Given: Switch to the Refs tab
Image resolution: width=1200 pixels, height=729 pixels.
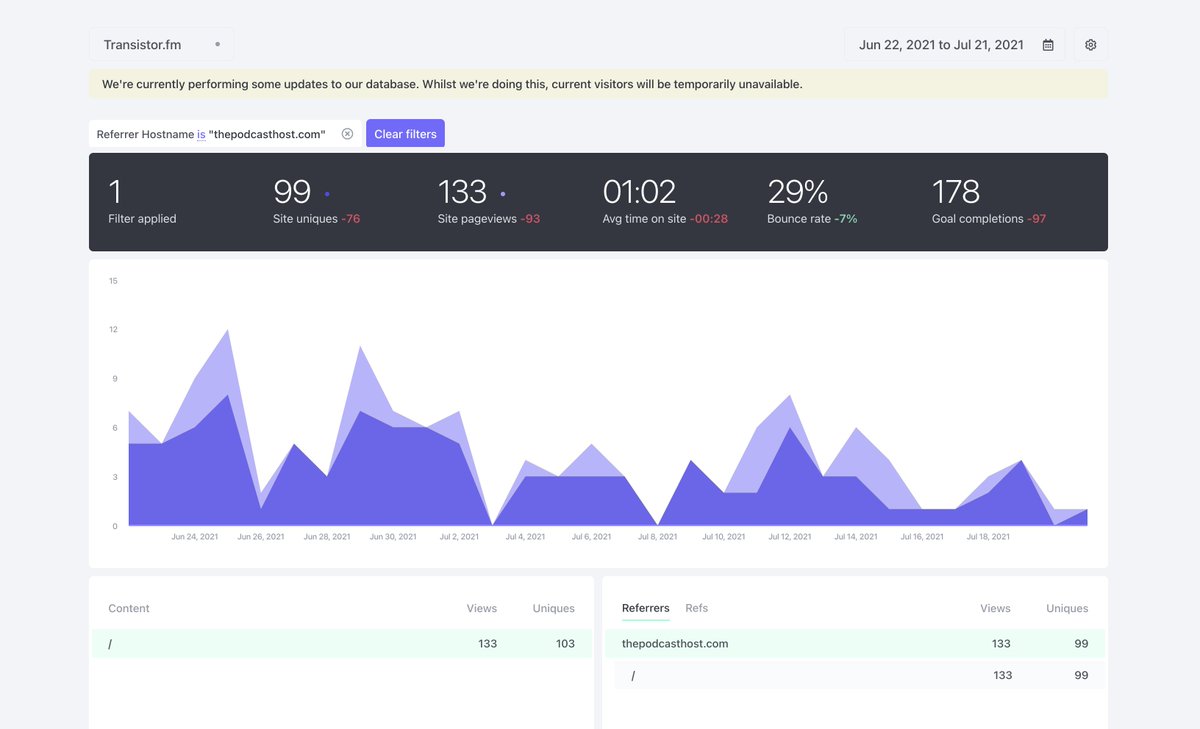Looking at the screenshot, I should (x=696, y=608).
